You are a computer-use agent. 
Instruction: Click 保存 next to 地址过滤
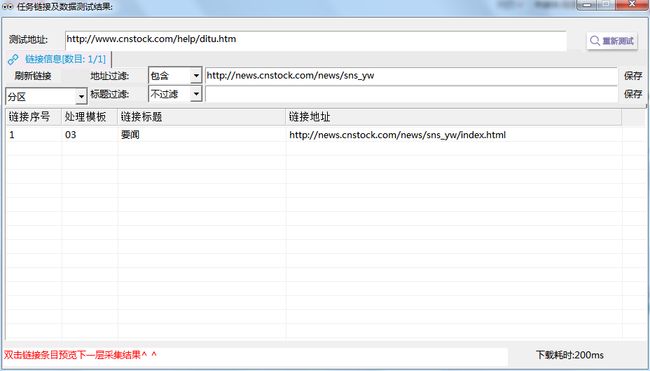[x=633, y=76]
